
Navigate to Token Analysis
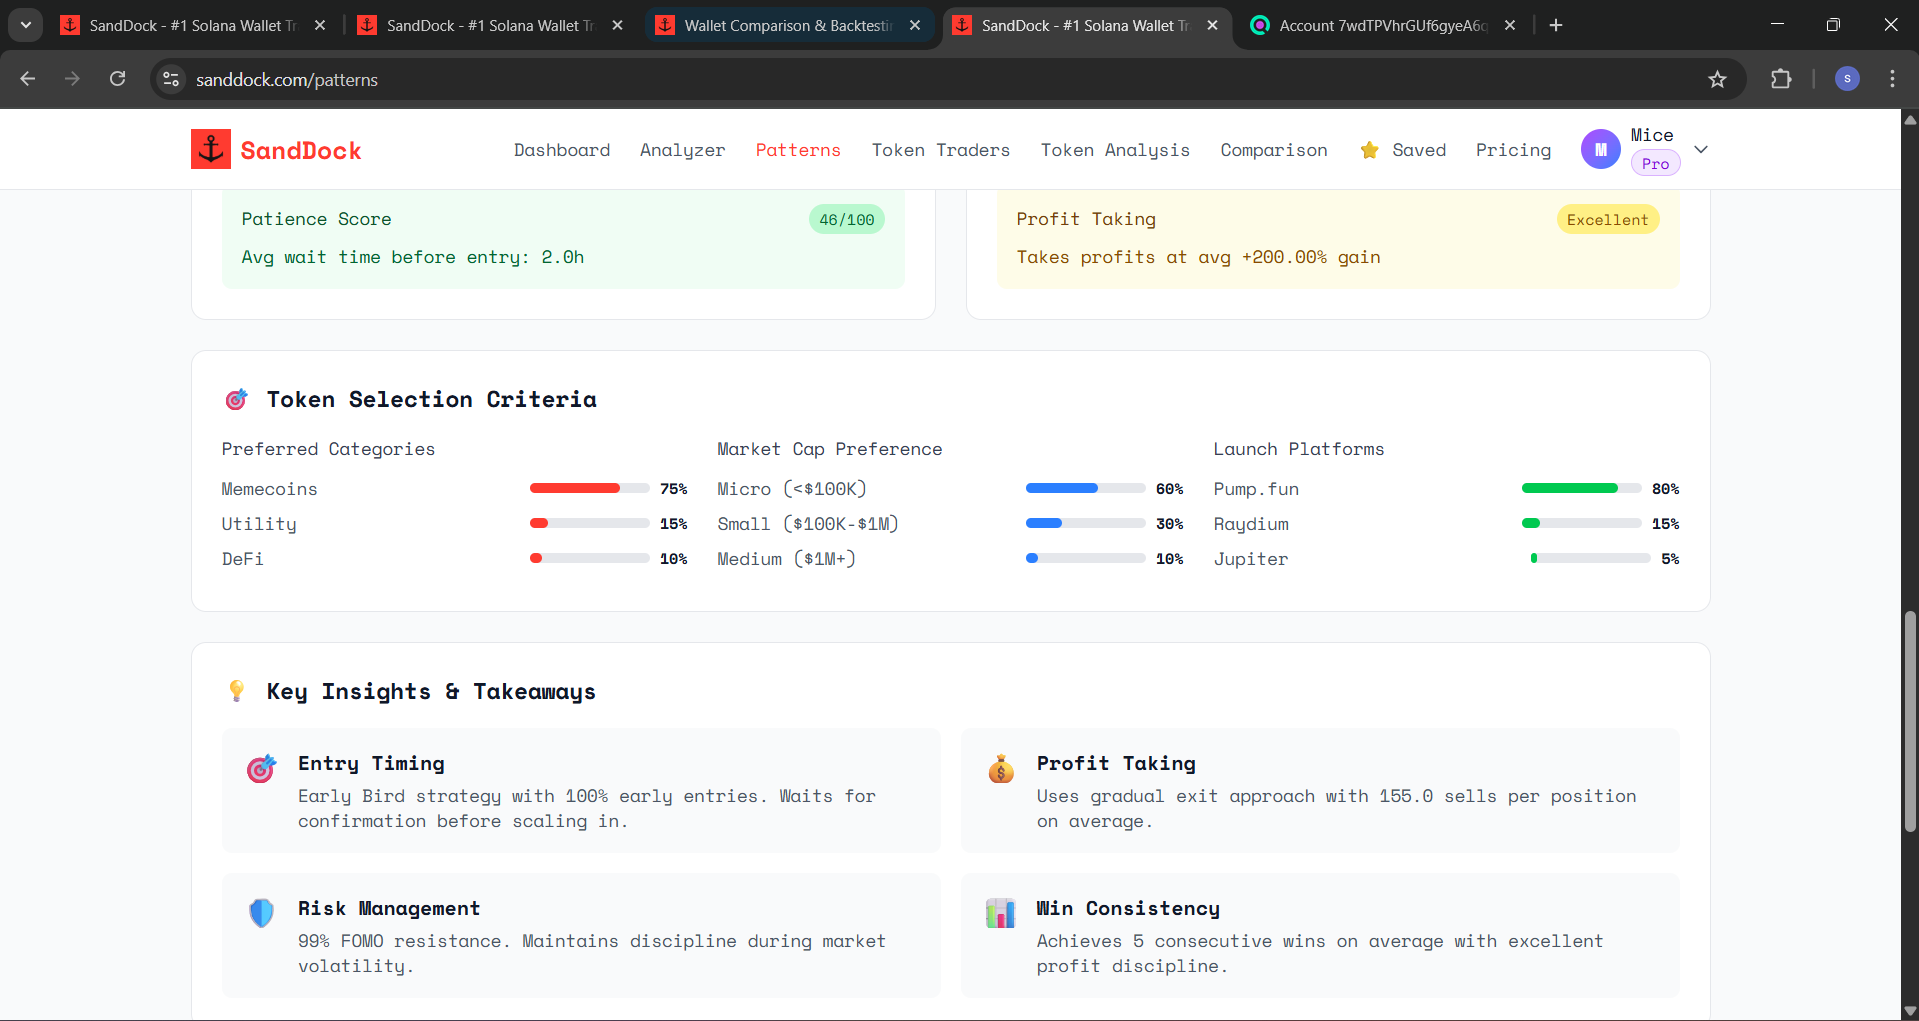1115,150
